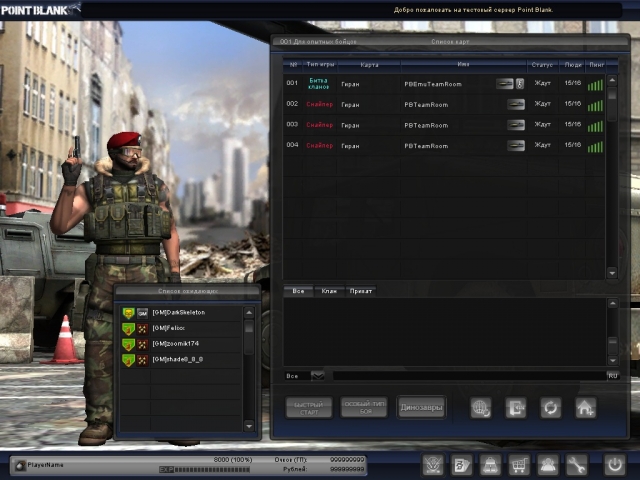Click 15/16 player count in row 003
The height and width of the screenshot is (480, 640).
point(573,124)
